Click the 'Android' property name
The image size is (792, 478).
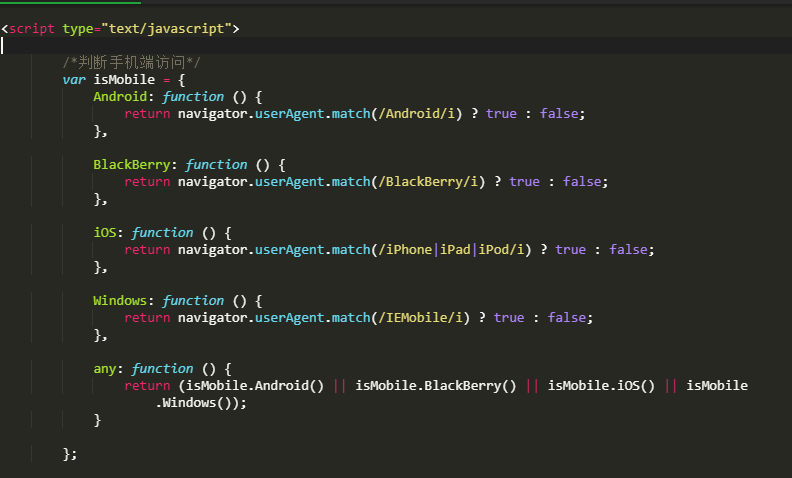point(120,97)
